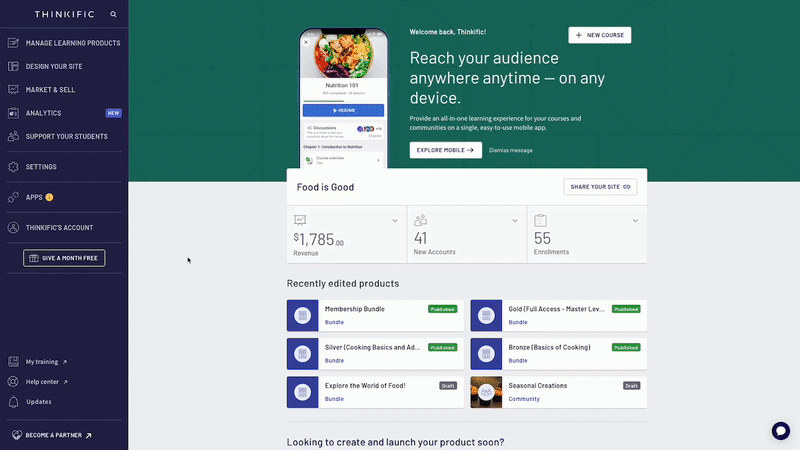800x450 pixels.
Task: Click the Updates bell icon
Action: point(13,402)
